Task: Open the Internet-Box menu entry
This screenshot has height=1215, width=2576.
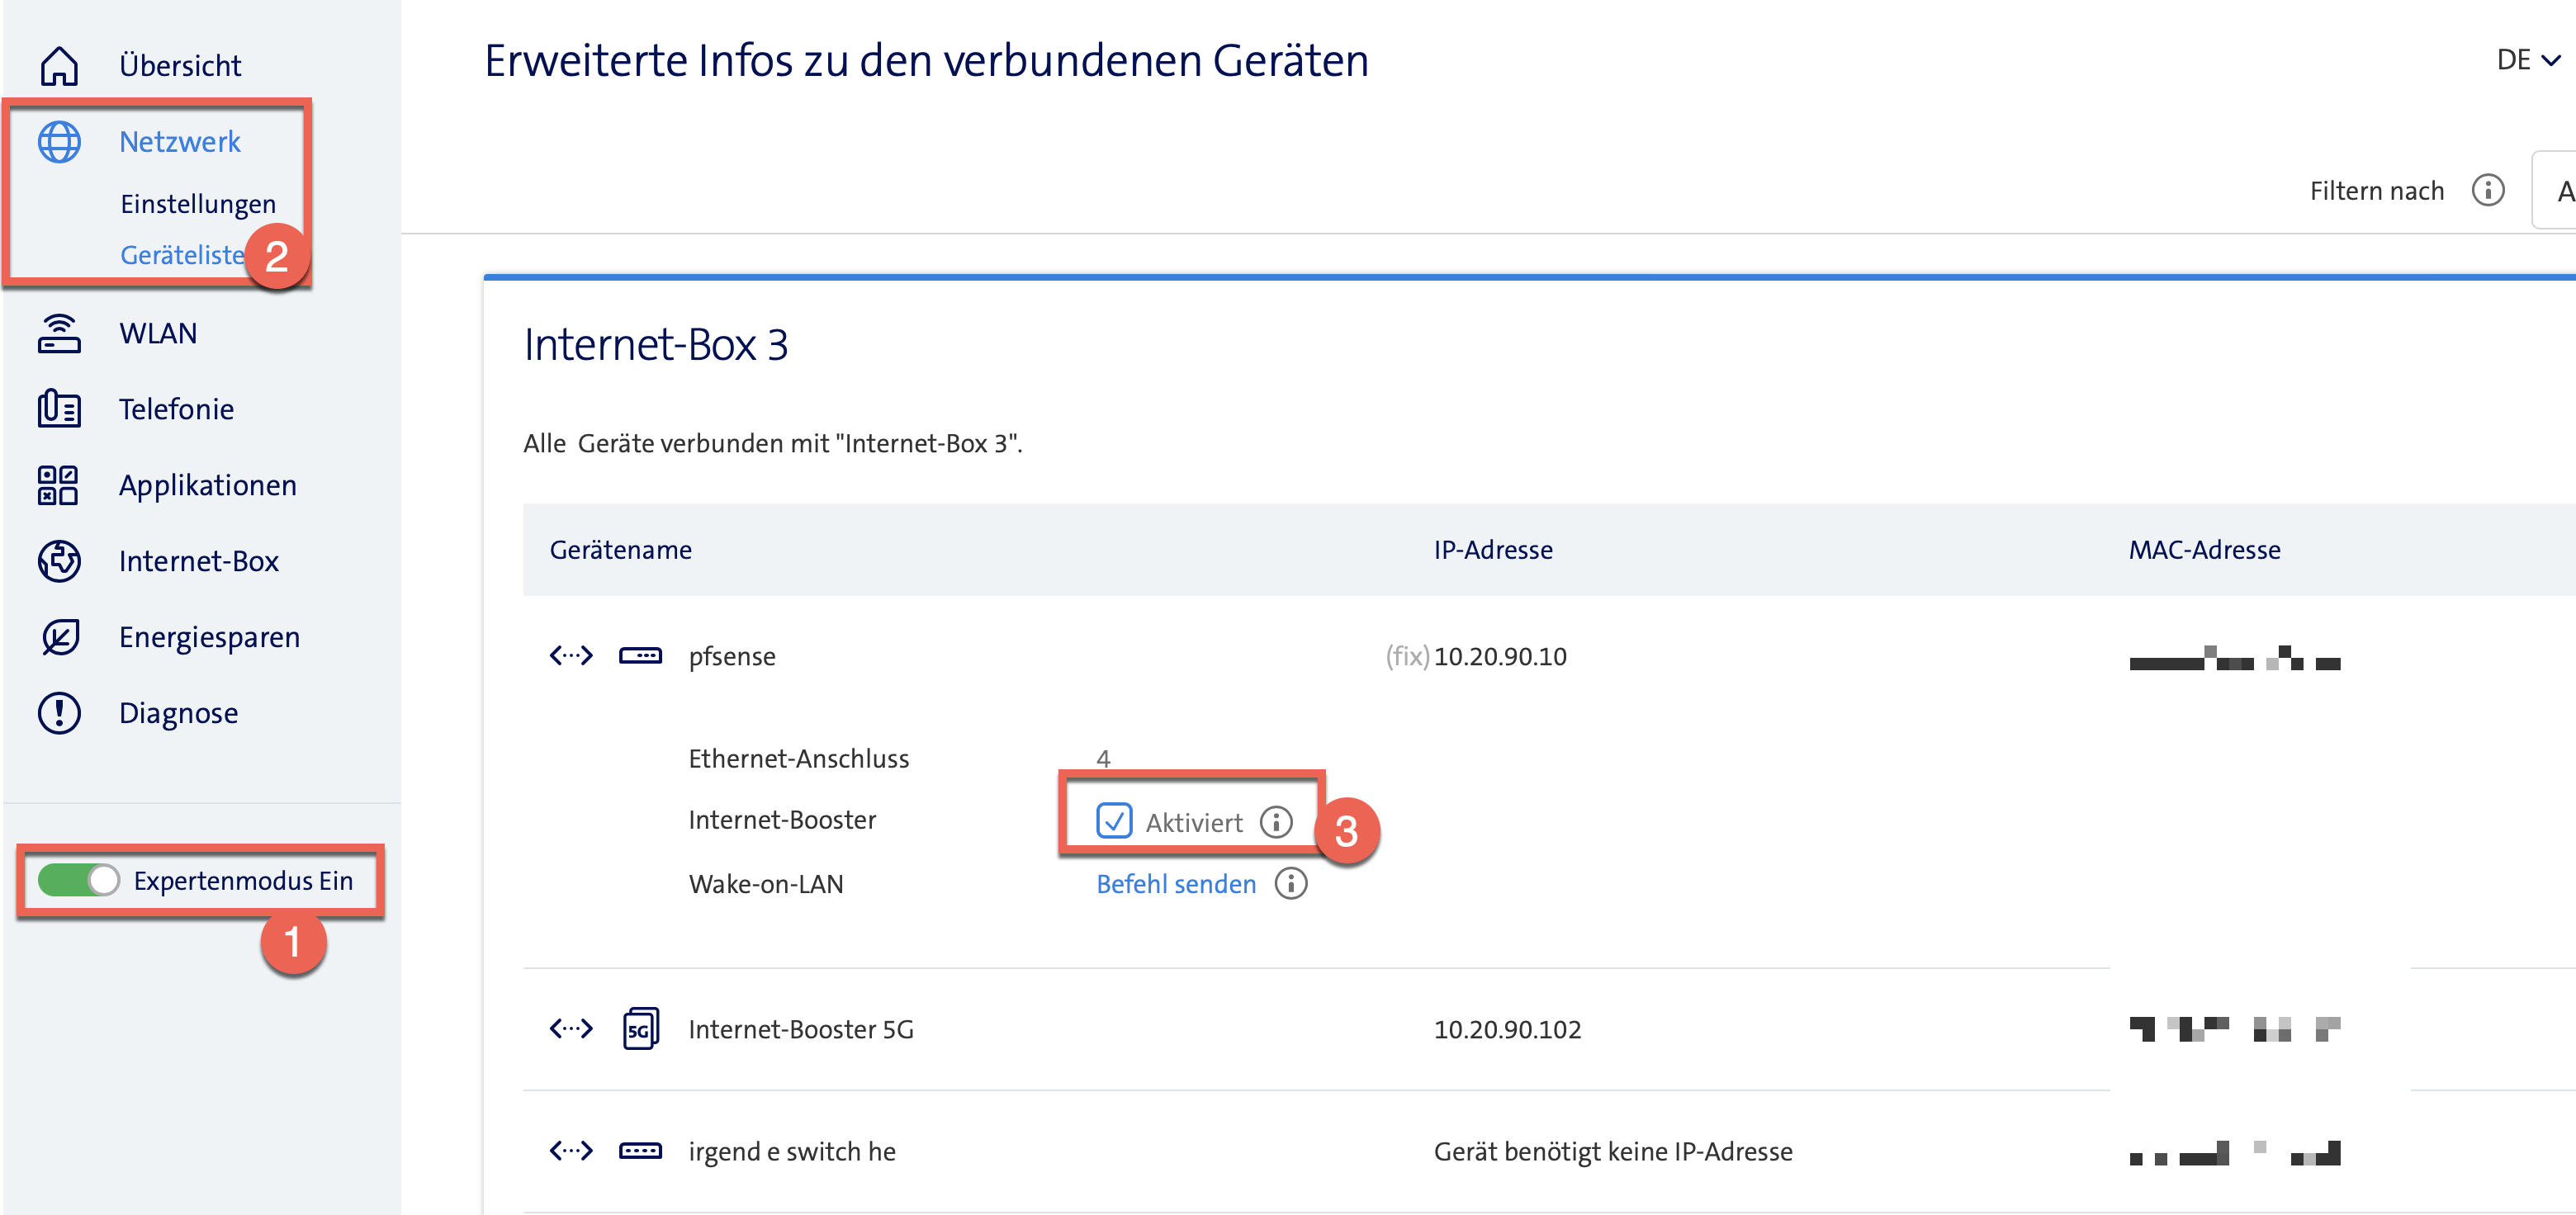Action: tap(198, 561)
